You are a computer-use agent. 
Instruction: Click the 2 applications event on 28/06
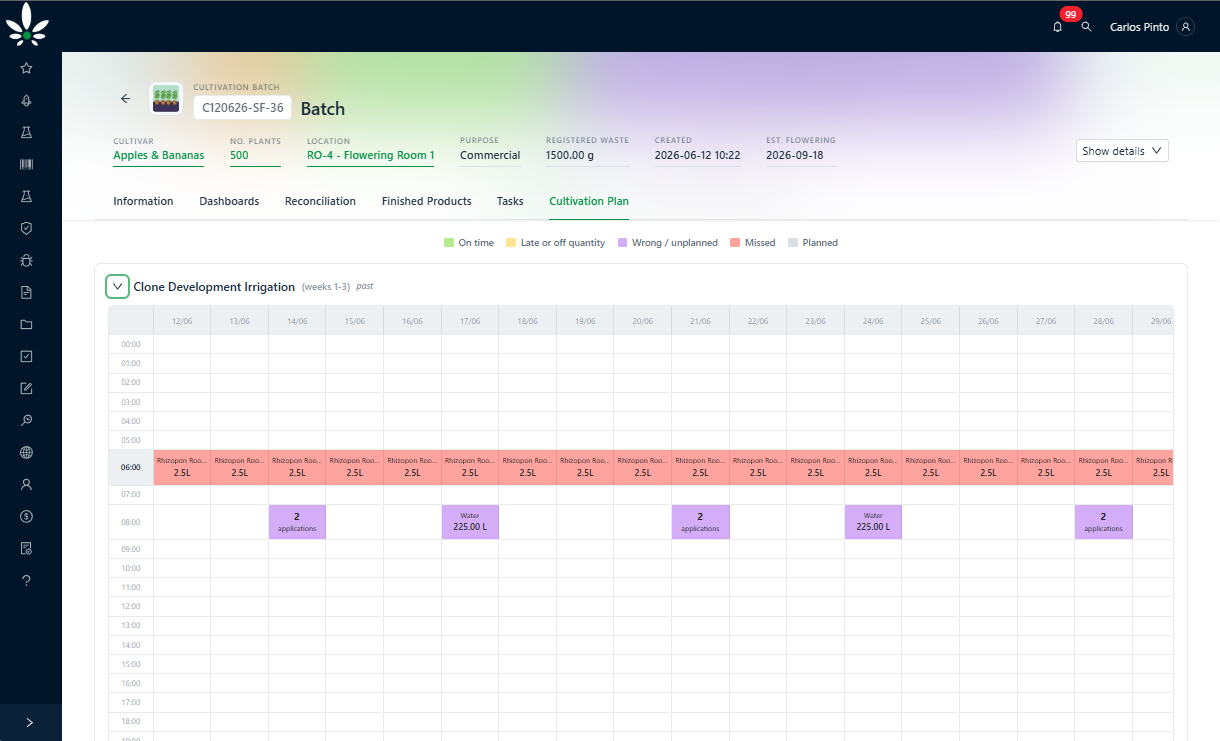[x=1104, y=522]
